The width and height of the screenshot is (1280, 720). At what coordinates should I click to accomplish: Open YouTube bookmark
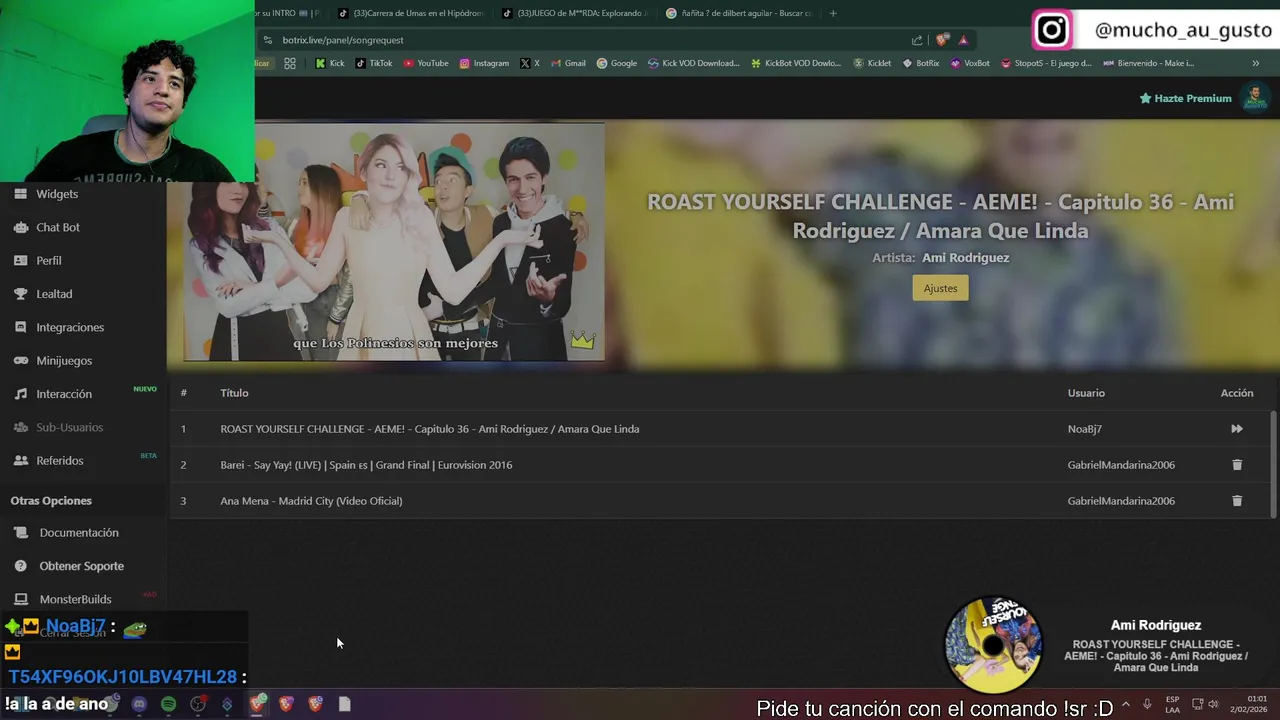pyautogui.click(x=426, y=63)
